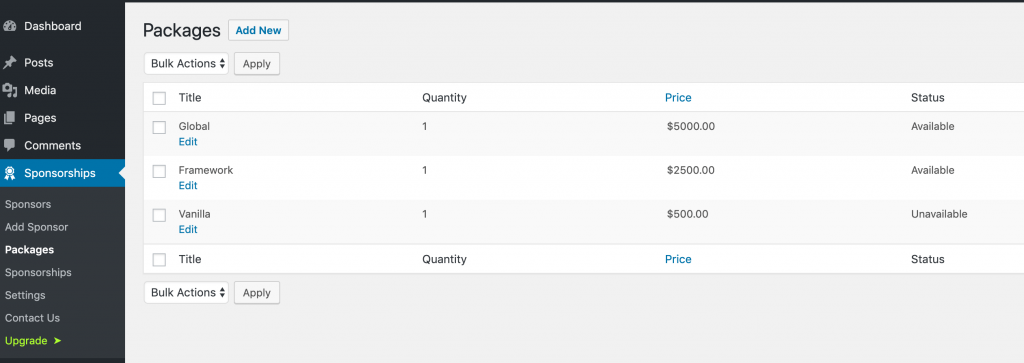The image size is (1024, 363).
Task: Tick the checkbox for Vanilla package
Action: click(x=159, y=215)
